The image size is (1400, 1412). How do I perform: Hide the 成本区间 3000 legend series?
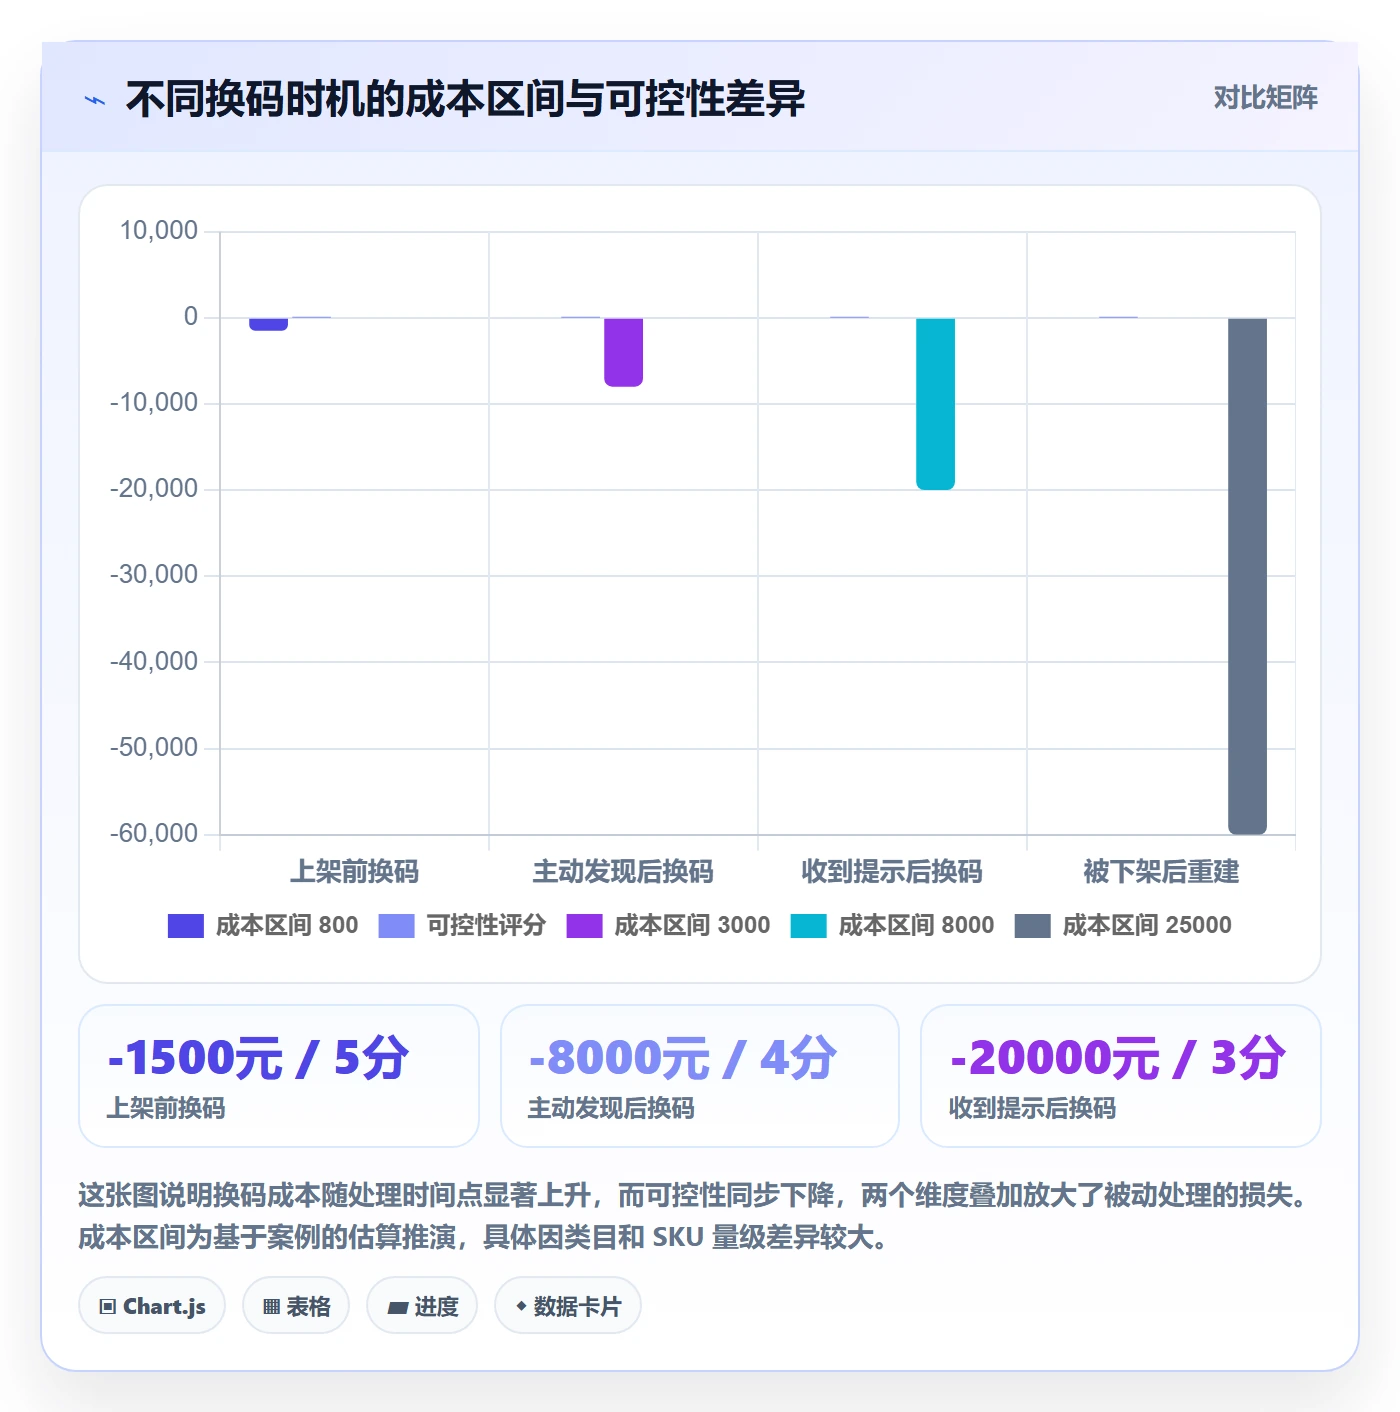[668, 926]
